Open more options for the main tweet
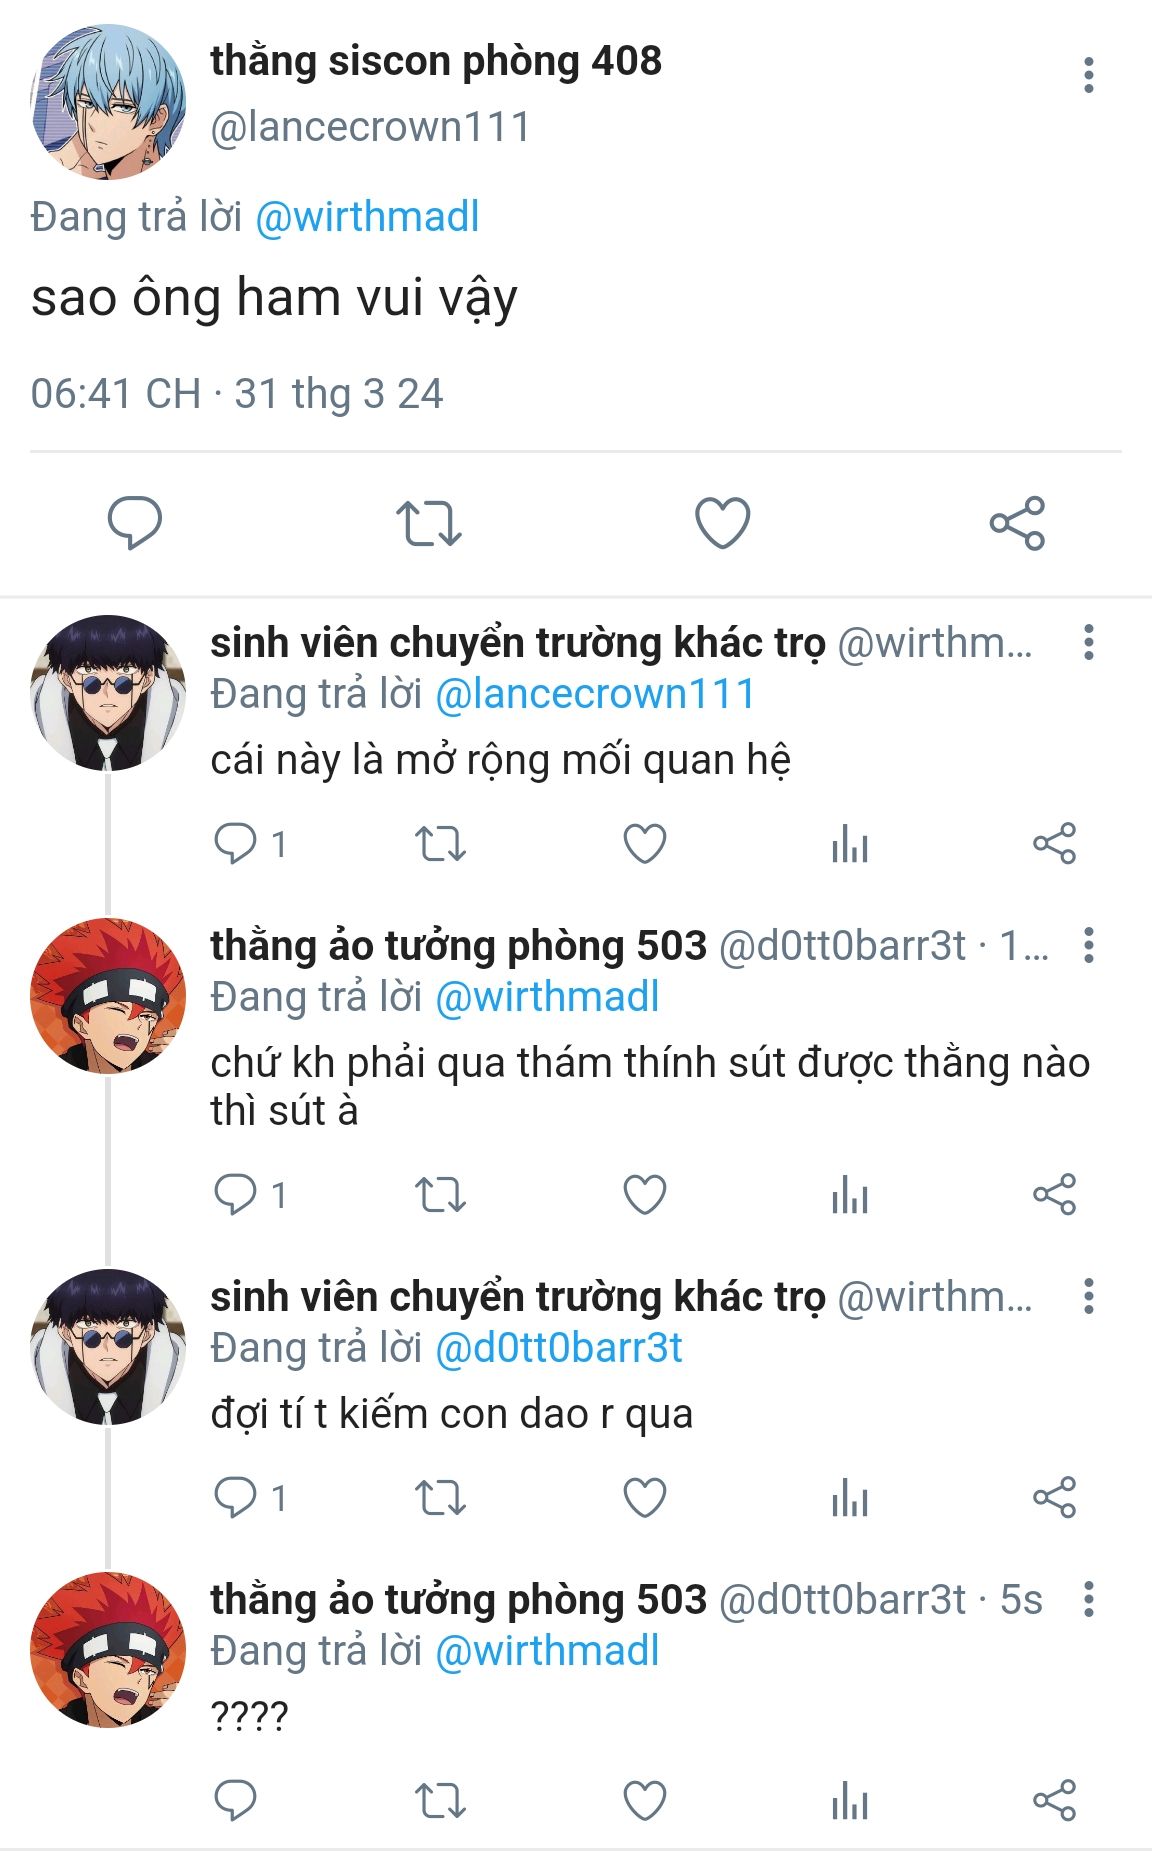1152x1851 pixels. pos(1088,75)
